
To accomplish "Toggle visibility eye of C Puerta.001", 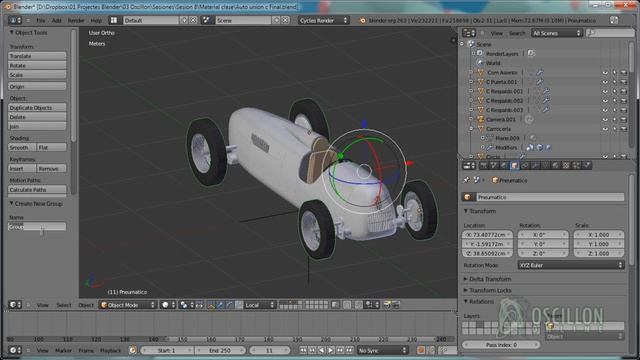I will point(605,82).
